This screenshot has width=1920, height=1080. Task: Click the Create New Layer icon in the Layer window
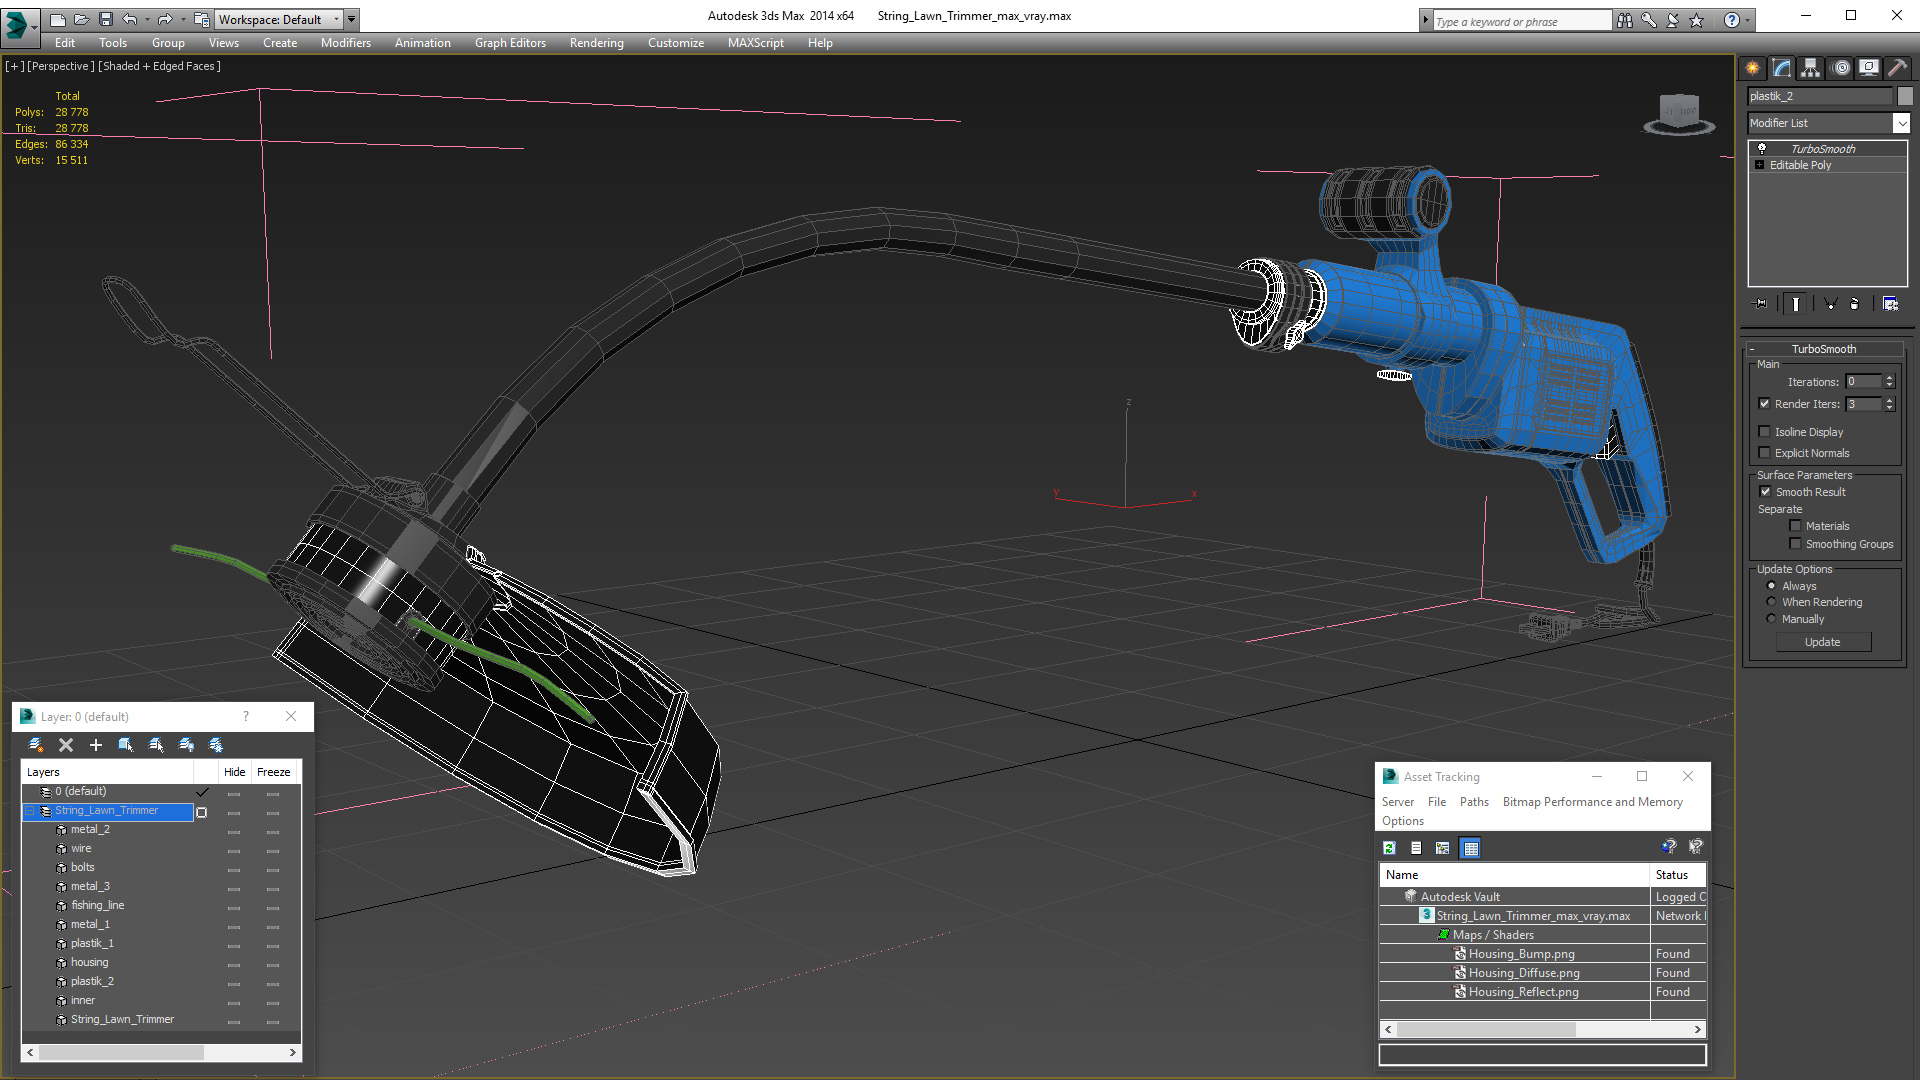click(x=36, y=745)
